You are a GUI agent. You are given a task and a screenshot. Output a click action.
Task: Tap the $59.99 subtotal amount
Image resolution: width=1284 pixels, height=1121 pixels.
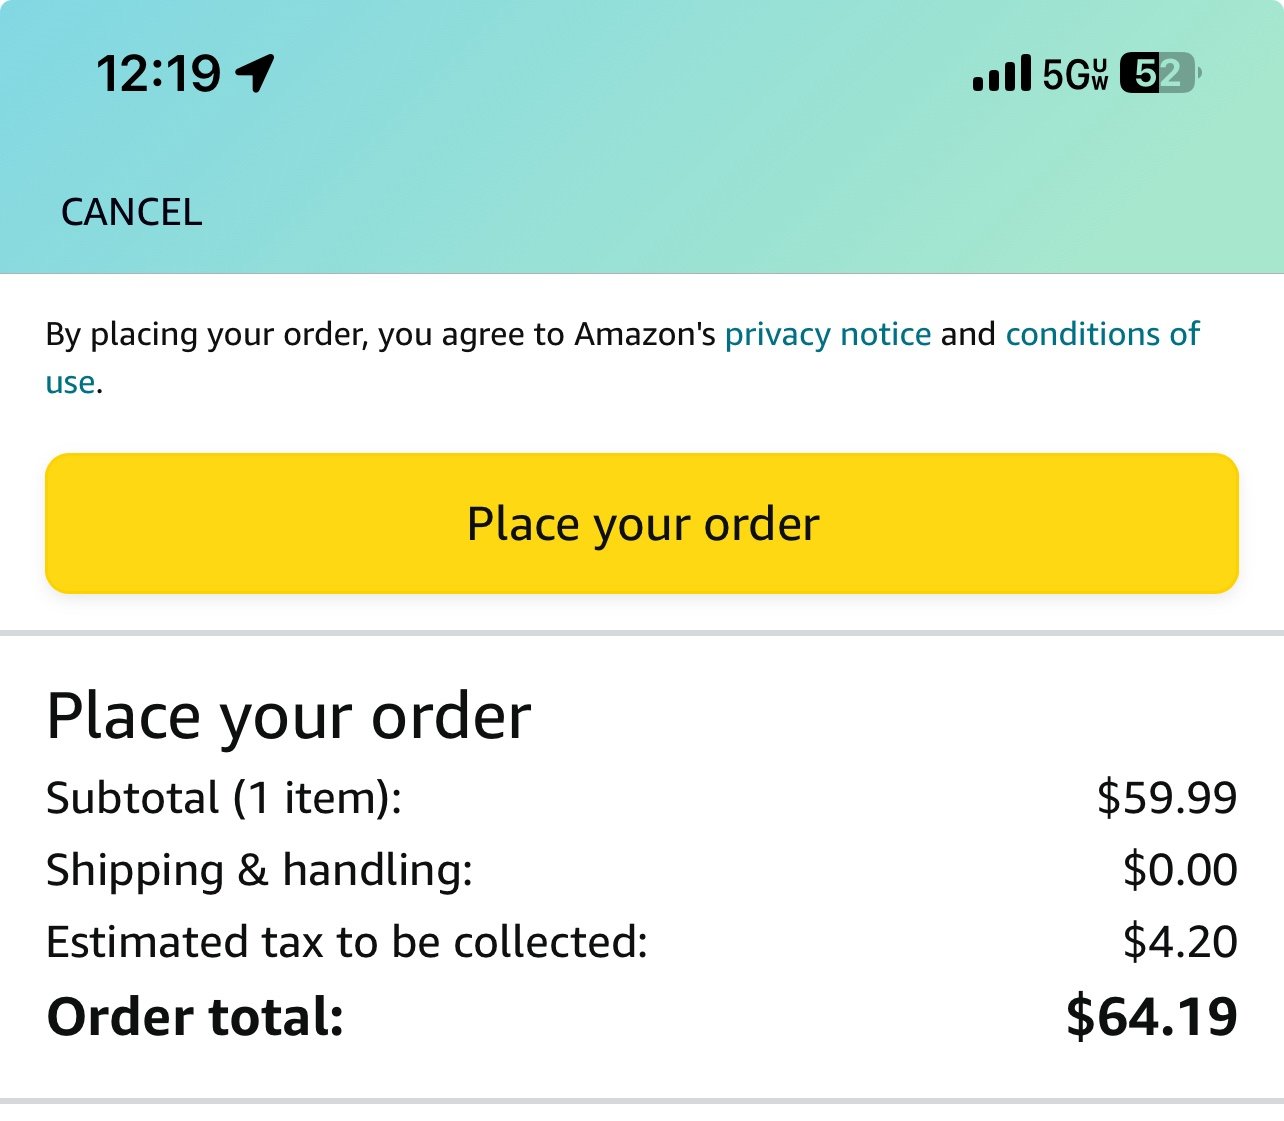1167,798
